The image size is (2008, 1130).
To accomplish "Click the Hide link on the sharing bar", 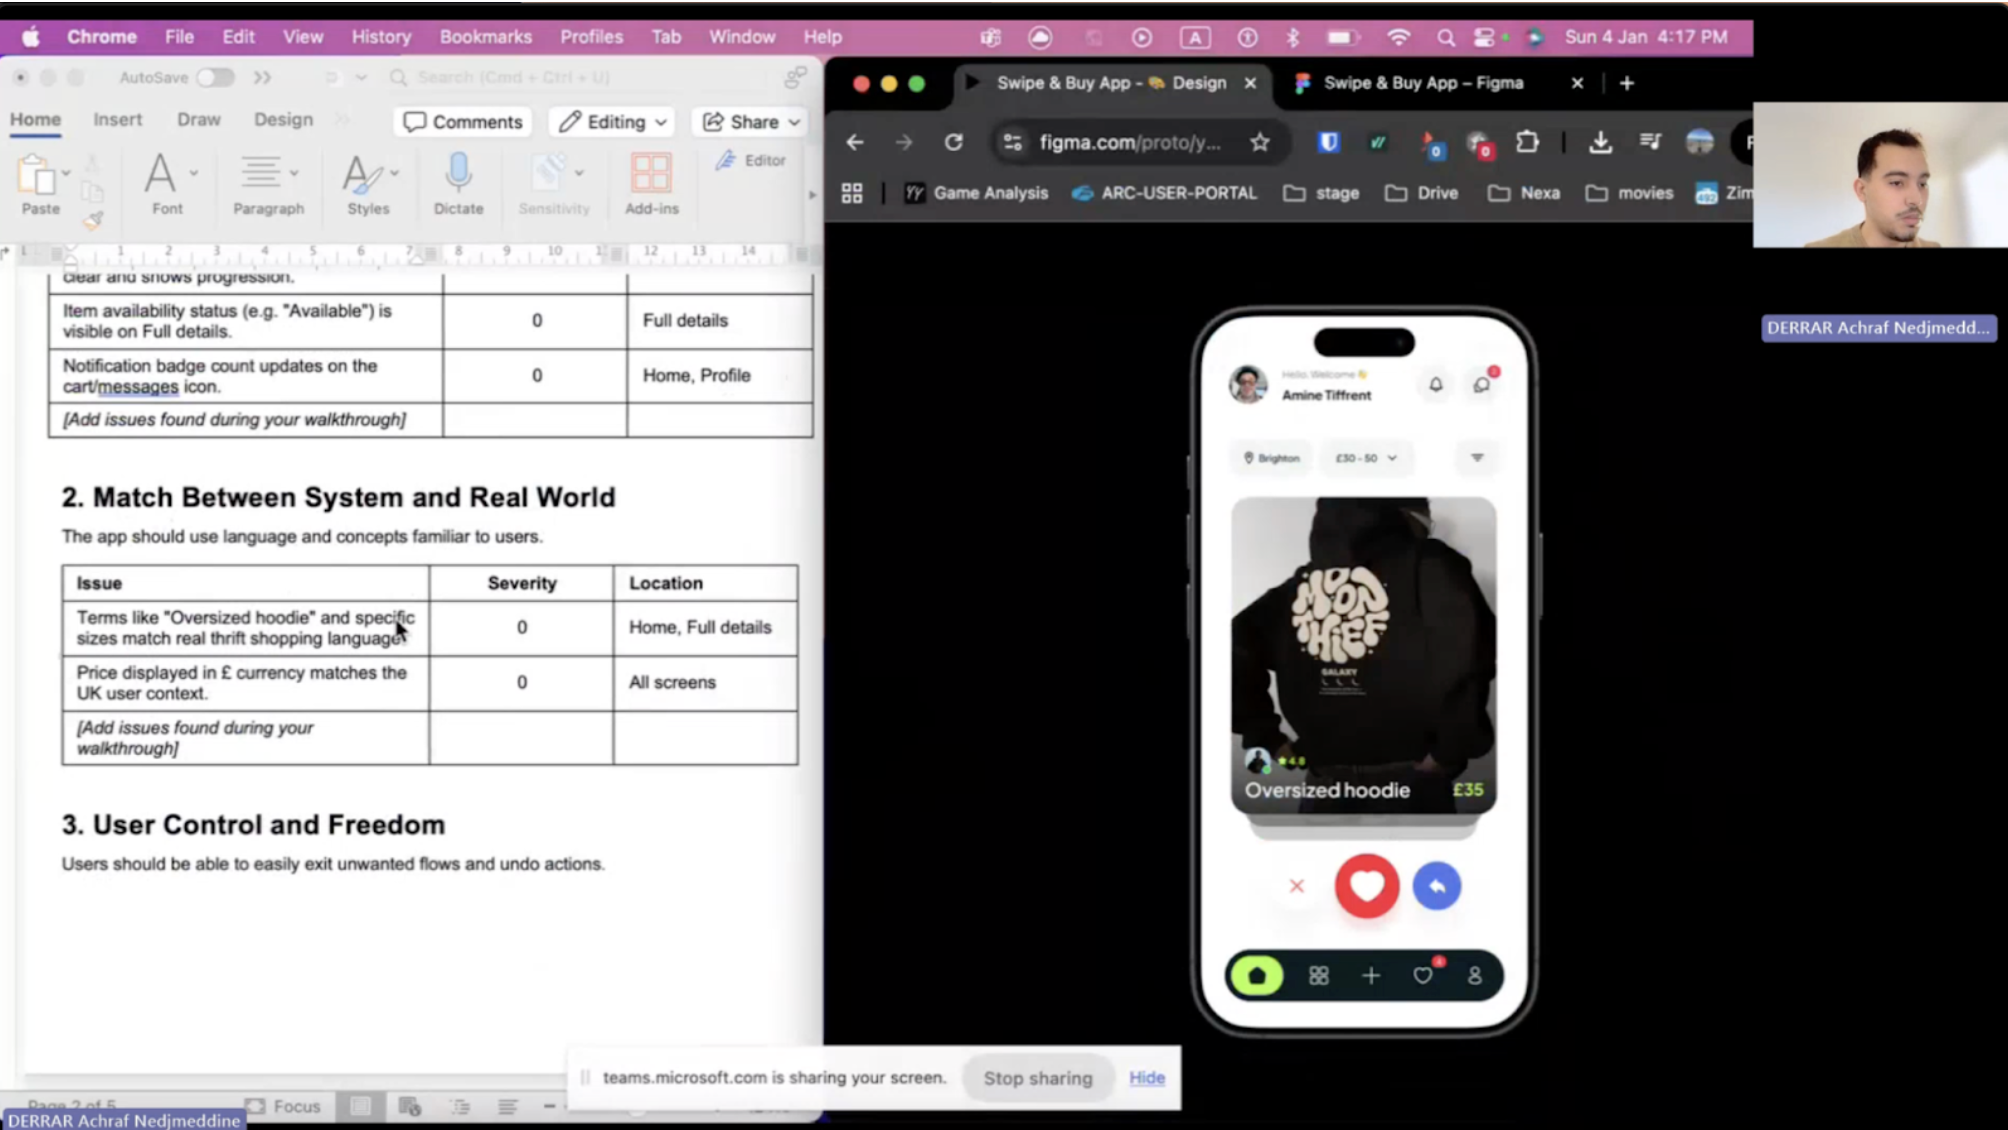I will click(x=1146, y=1078).
